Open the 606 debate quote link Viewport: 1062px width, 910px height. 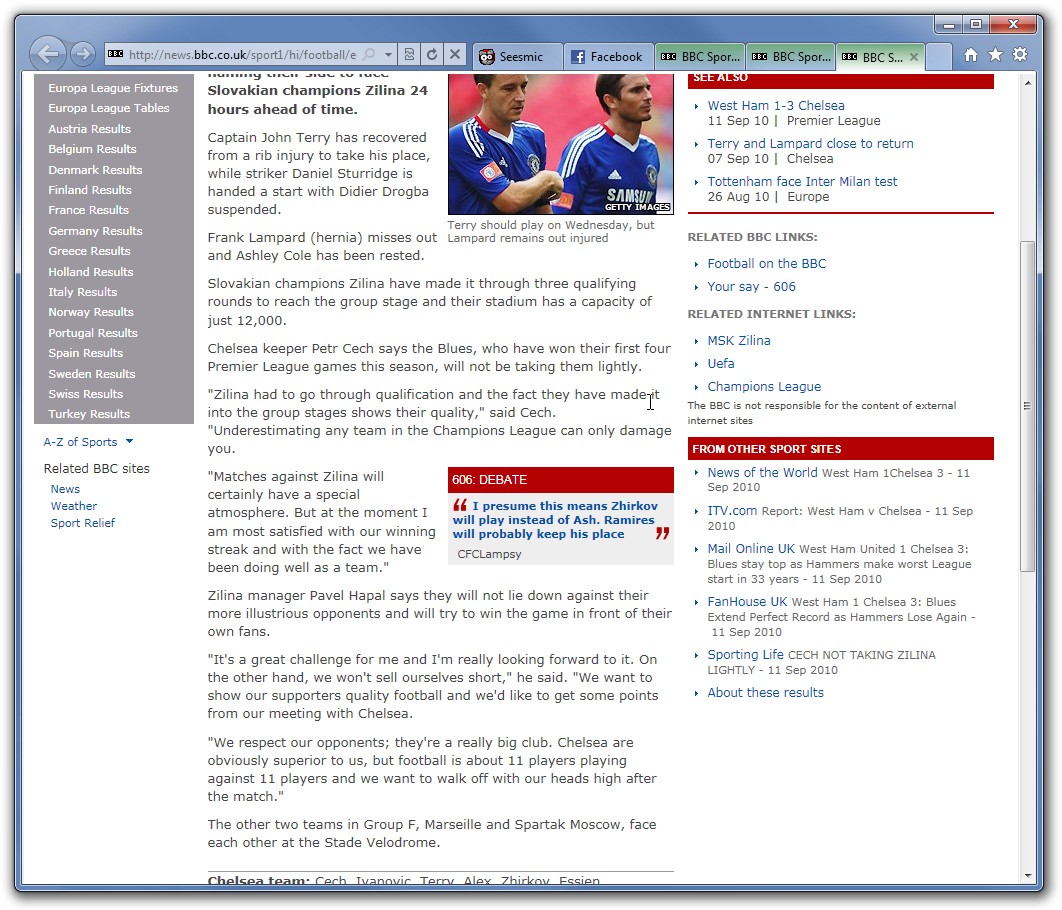[x=555, y=520]
